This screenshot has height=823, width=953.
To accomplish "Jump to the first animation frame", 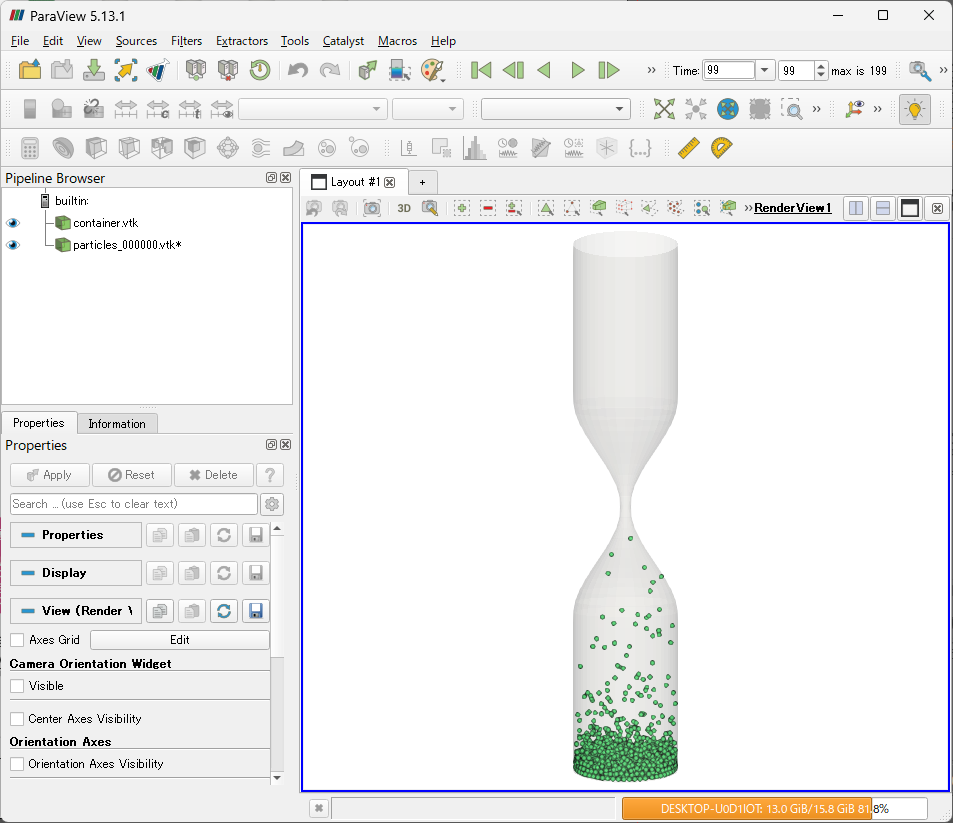I will click(481, 70).
